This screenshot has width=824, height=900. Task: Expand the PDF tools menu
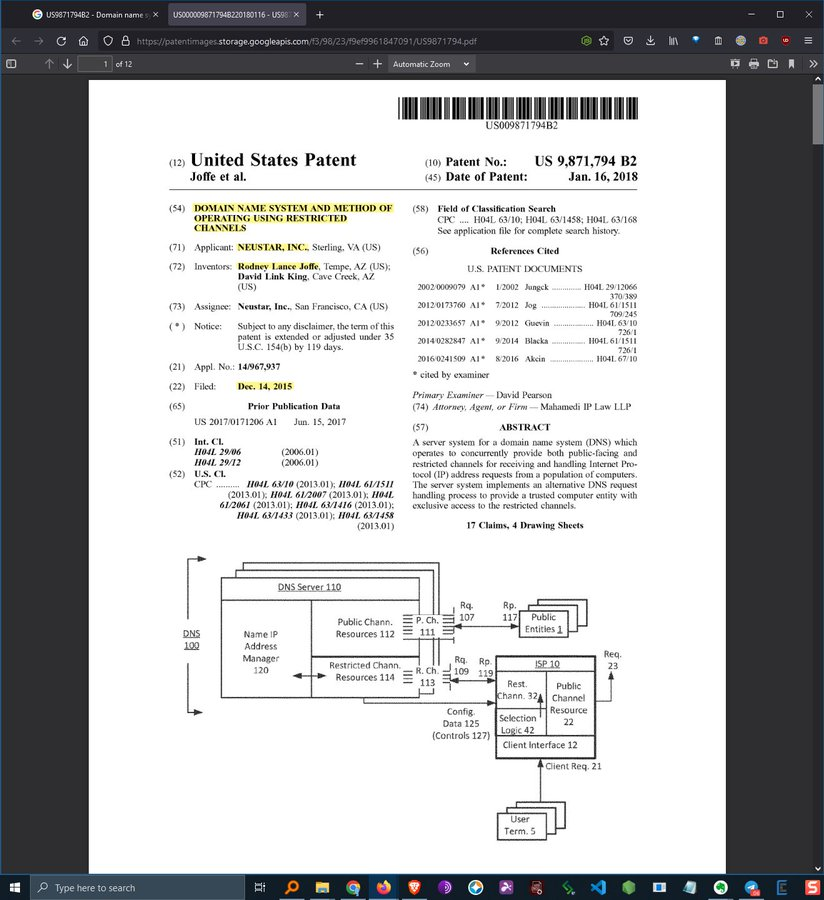click(812, 64)
